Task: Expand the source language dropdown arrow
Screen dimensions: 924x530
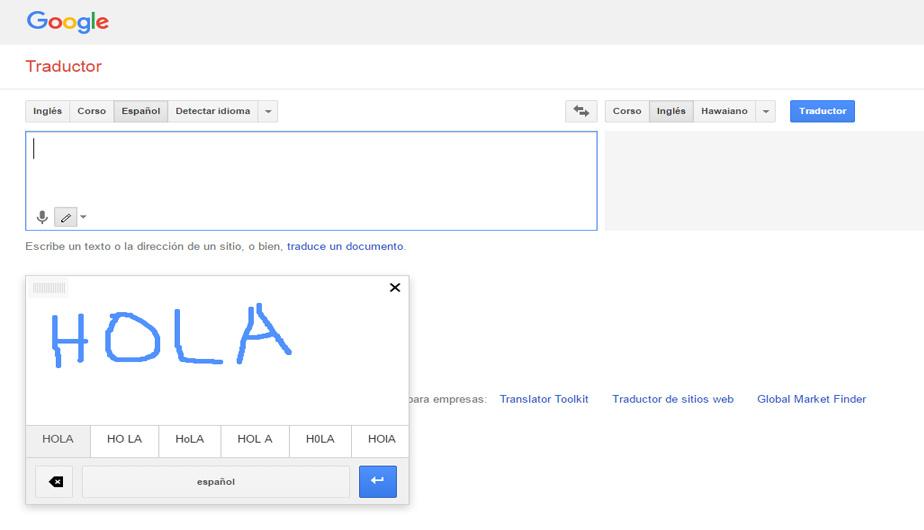Action: point(268,111)
